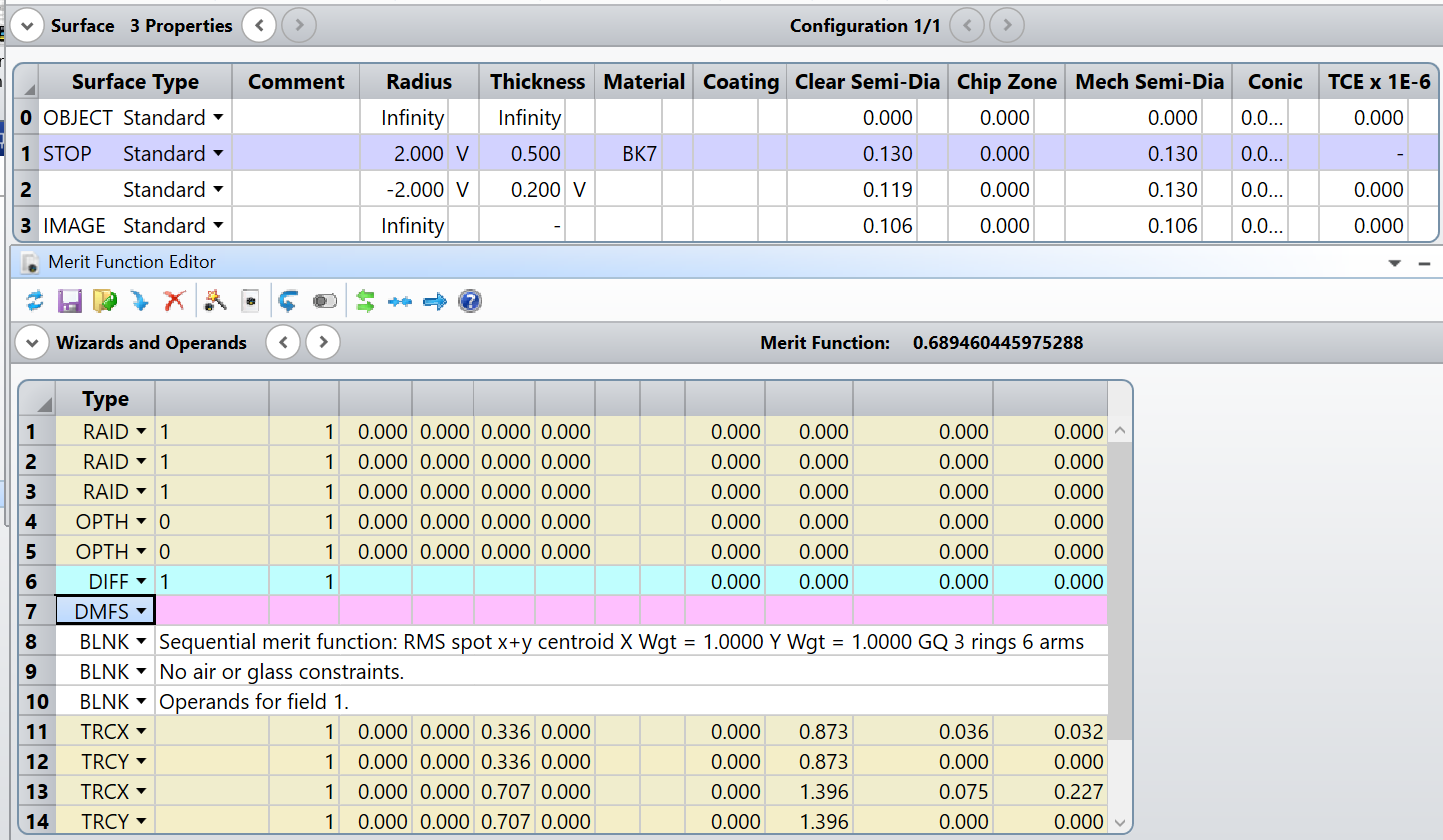This screenshot has width=1443, height=840.
Task: Click the small settings page icon beside the wand
Action: 250,301
